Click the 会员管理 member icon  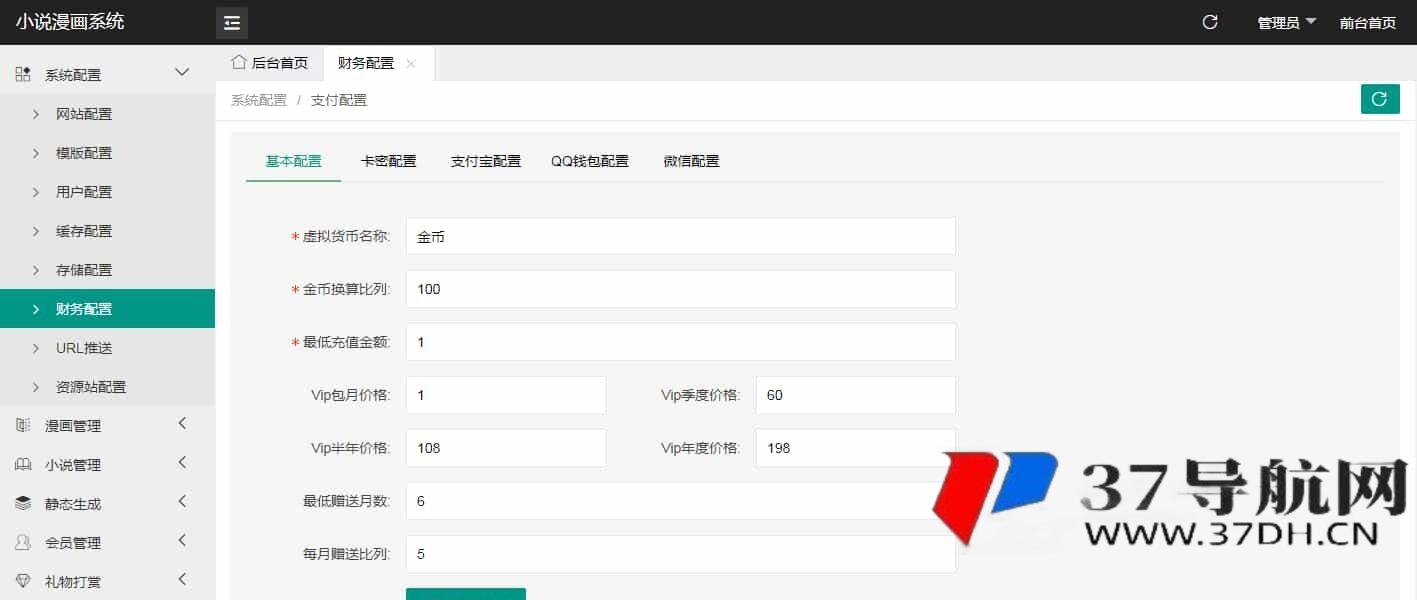click(x=22, y=542)
